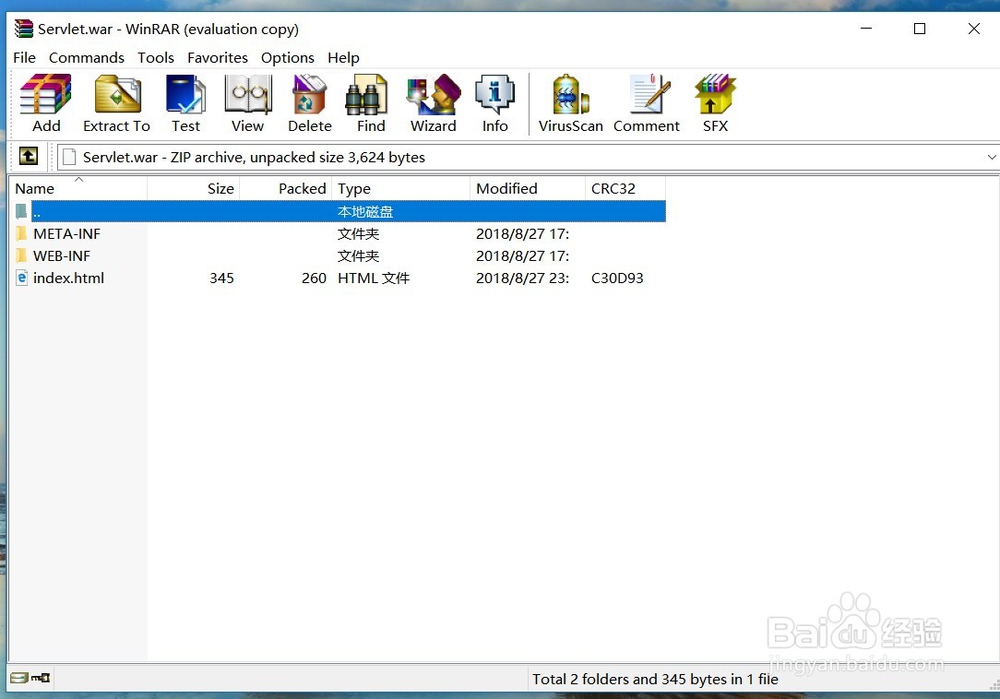Select the META-INF folder name

tap(66, 233)
